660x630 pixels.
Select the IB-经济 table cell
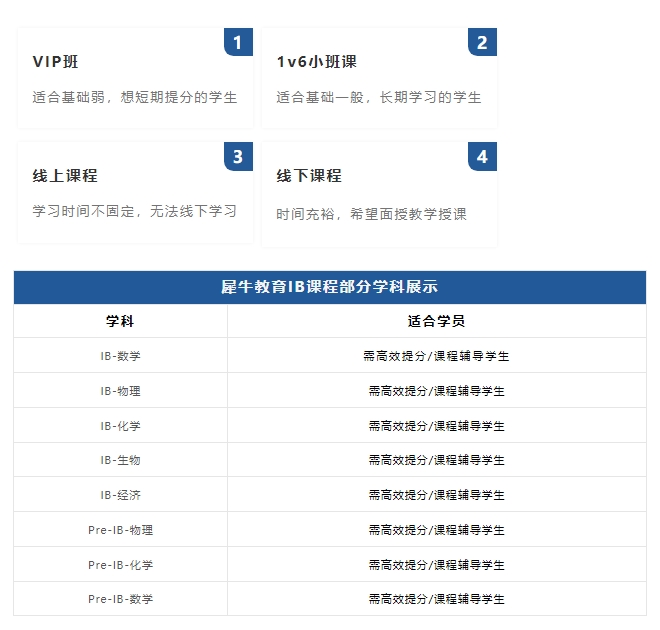[x=120, y=495]
